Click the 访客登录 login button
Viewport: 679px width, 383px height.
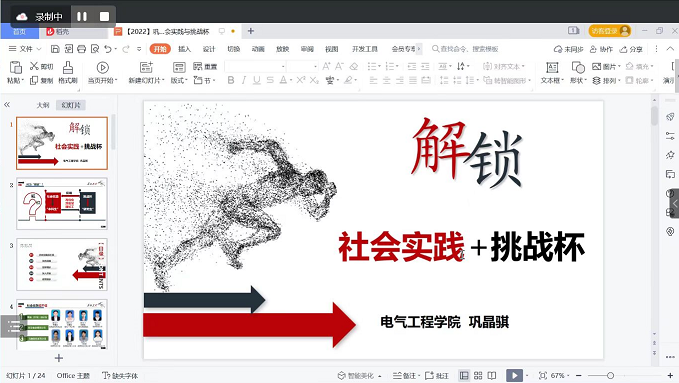[609, 31]
